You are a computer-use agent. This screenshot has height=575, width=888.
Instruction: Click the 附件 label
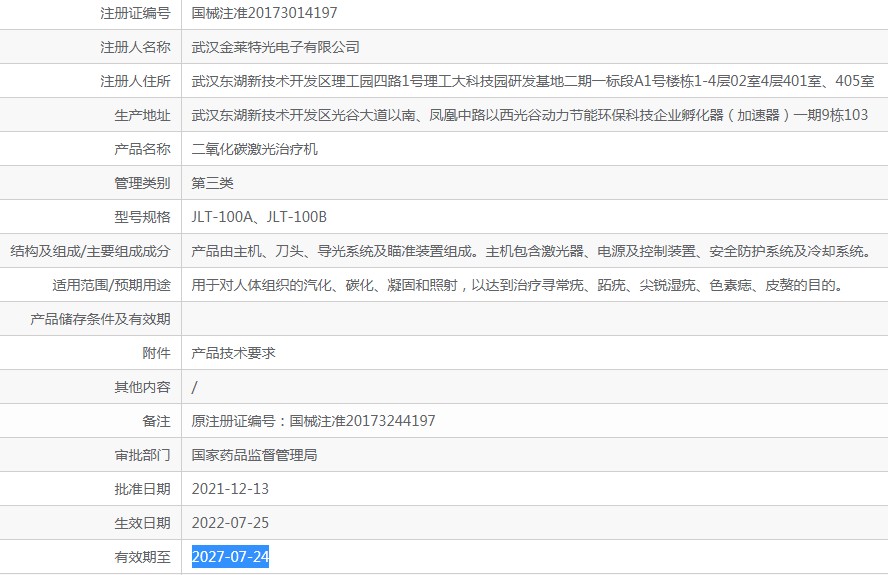[156, 353]
